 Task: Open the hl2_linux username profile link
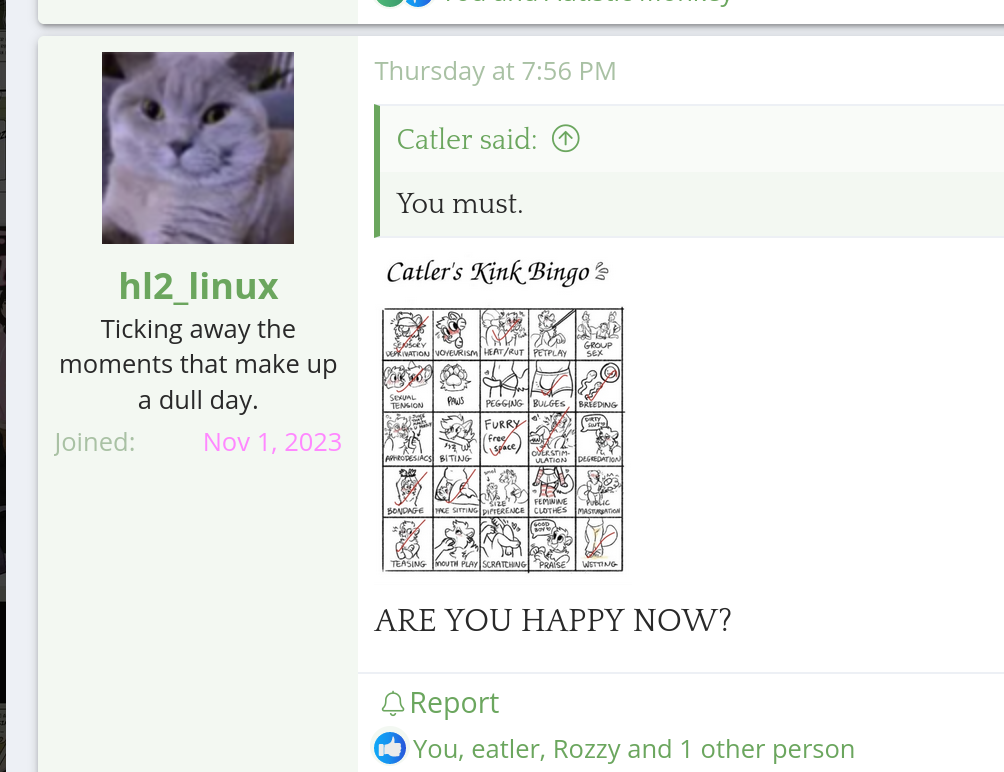(x=198, y=285)
